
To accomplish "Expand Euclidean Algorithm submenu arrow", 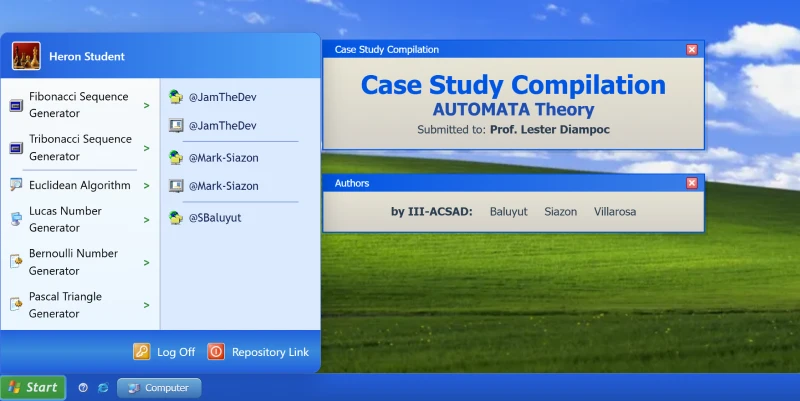I will click(146, 186).
